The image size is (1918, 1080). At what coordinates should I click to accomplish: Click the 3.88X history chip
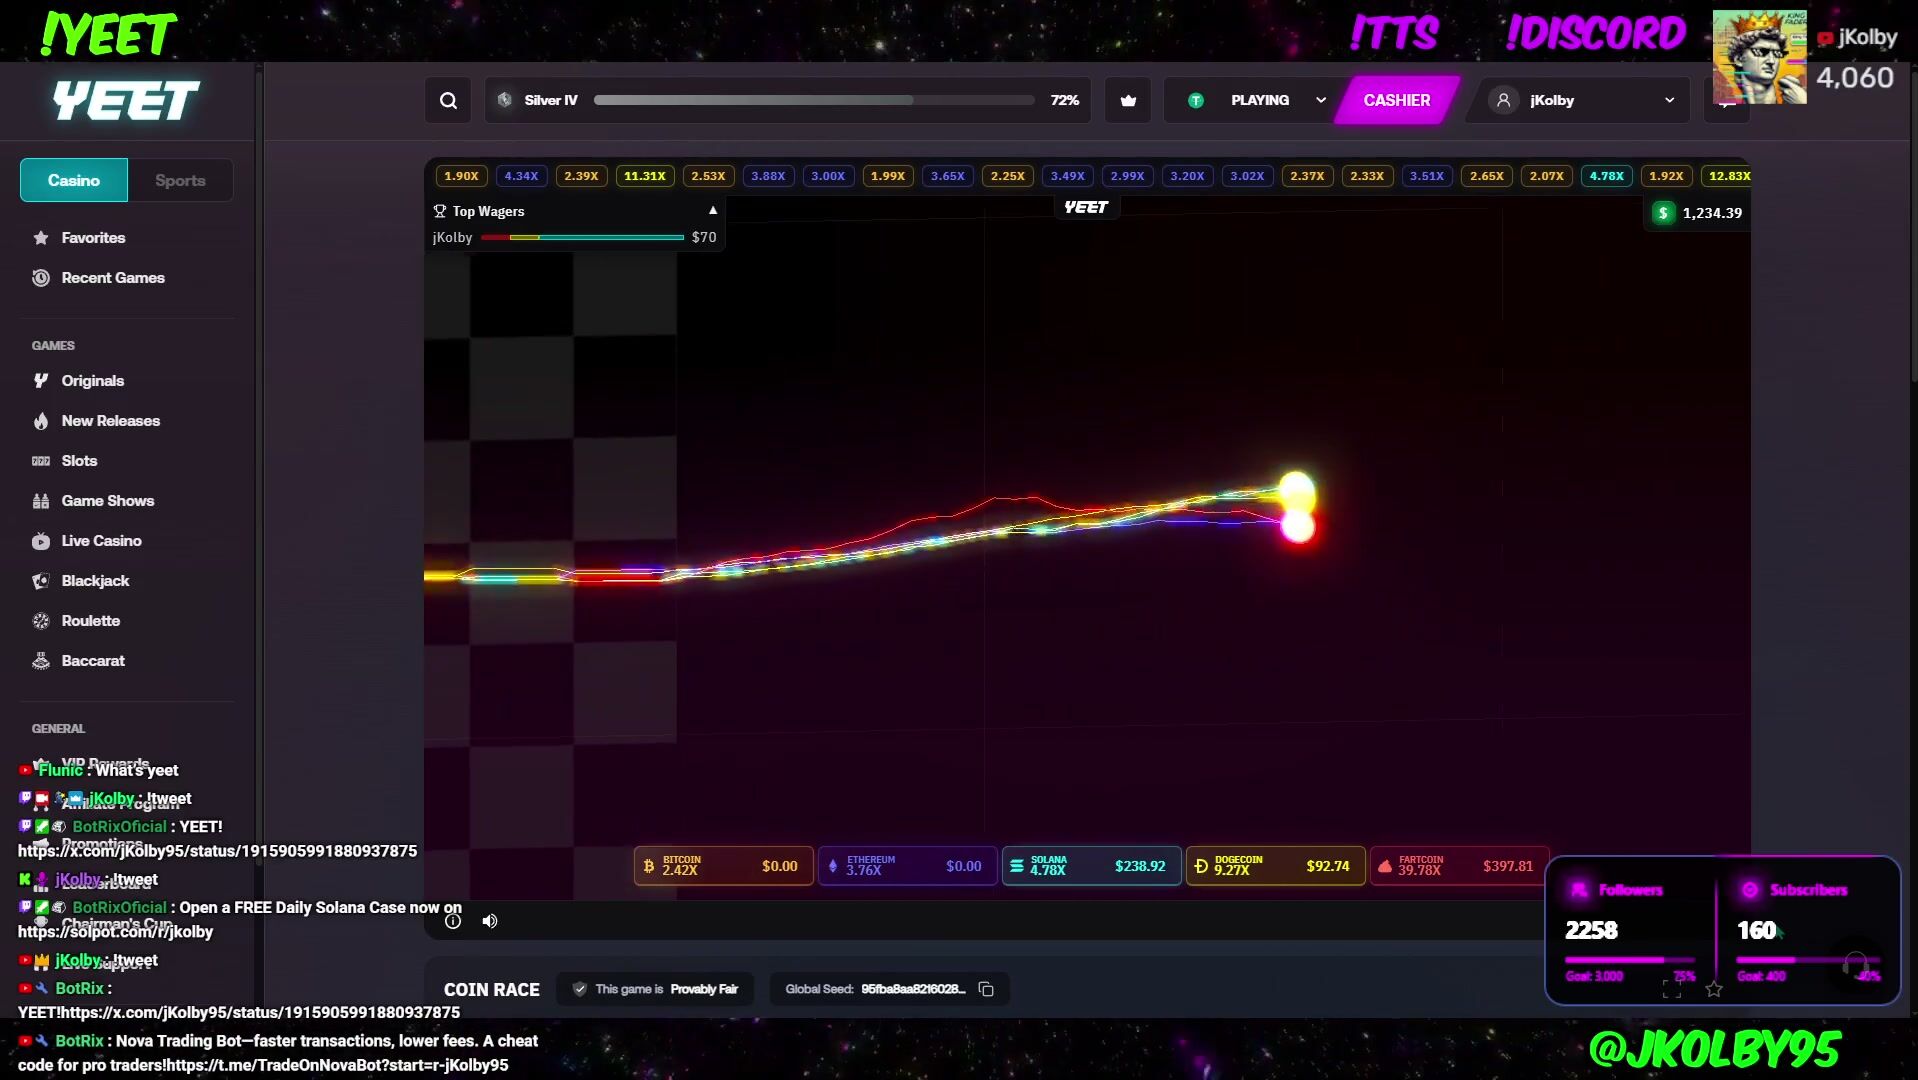(768, 176)
